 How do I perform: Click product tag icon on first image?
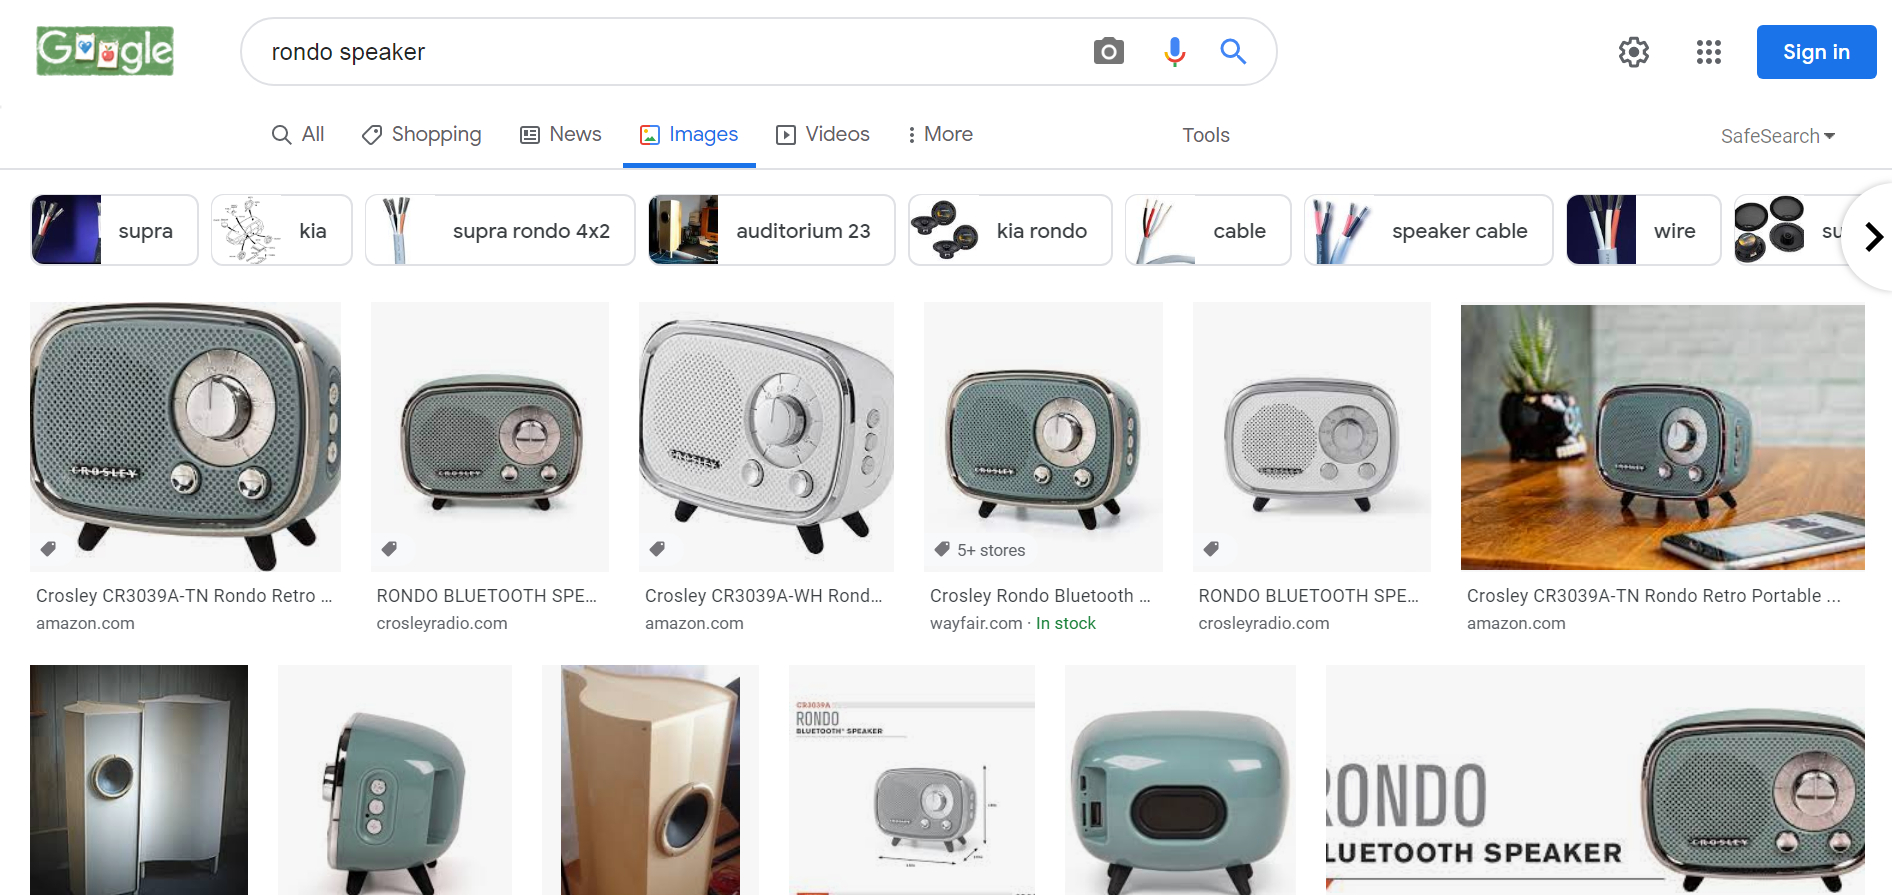(48, 548)
